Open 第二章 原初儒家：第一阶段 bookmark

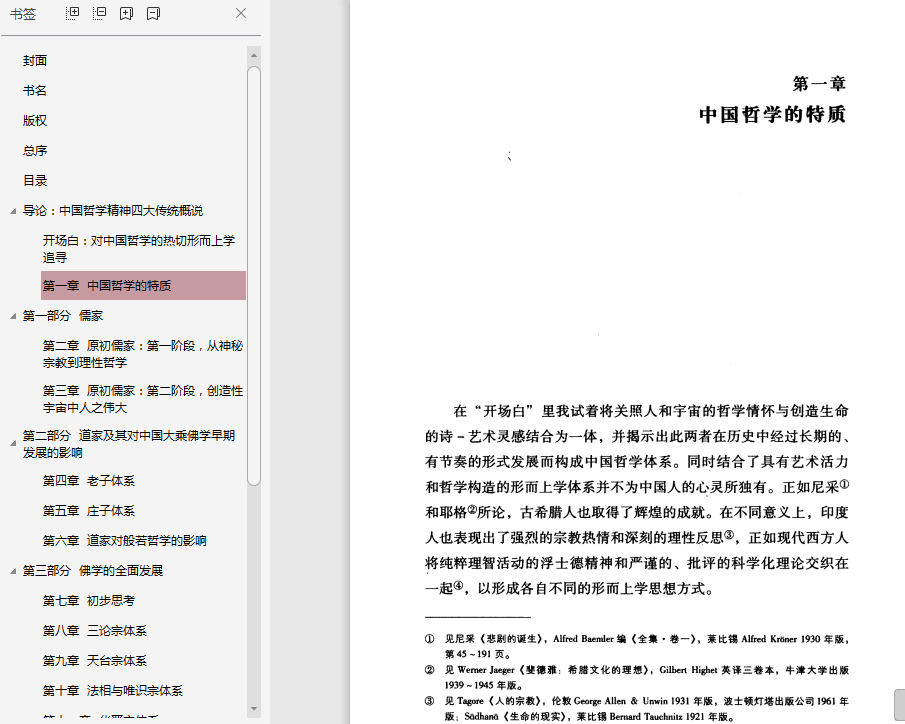(143, 354)
